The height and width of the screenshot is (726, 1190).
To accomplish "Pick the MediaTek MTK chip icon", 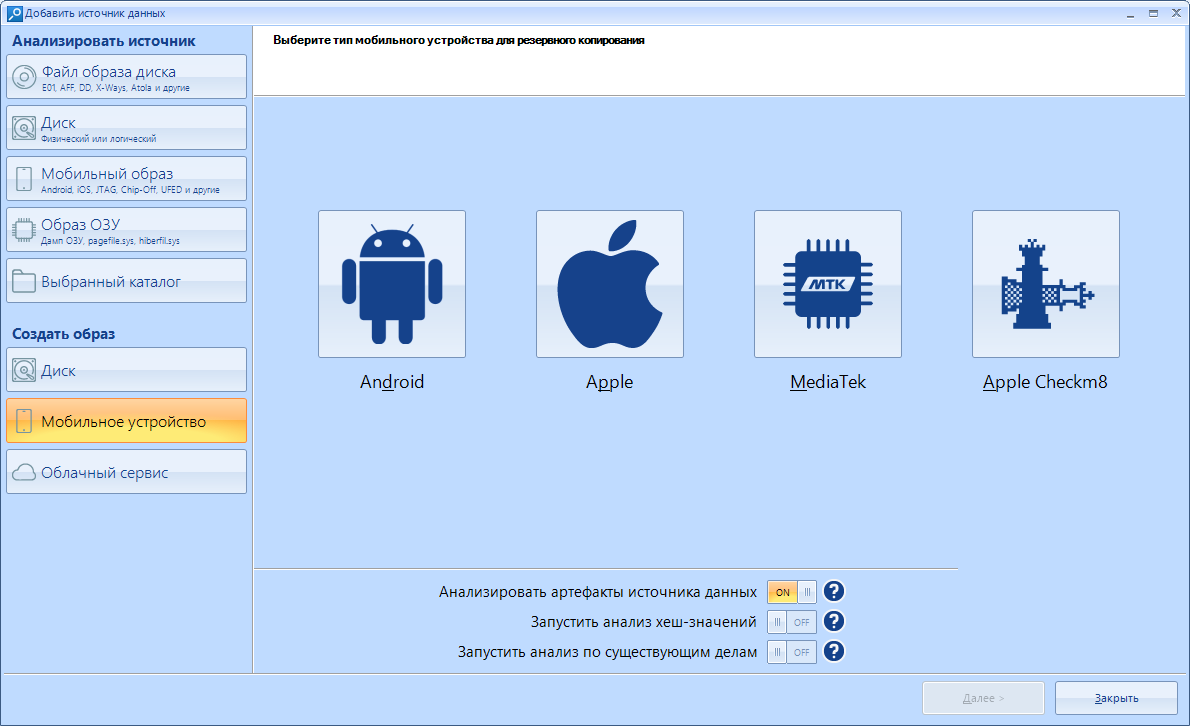I will tap(827, 284).
